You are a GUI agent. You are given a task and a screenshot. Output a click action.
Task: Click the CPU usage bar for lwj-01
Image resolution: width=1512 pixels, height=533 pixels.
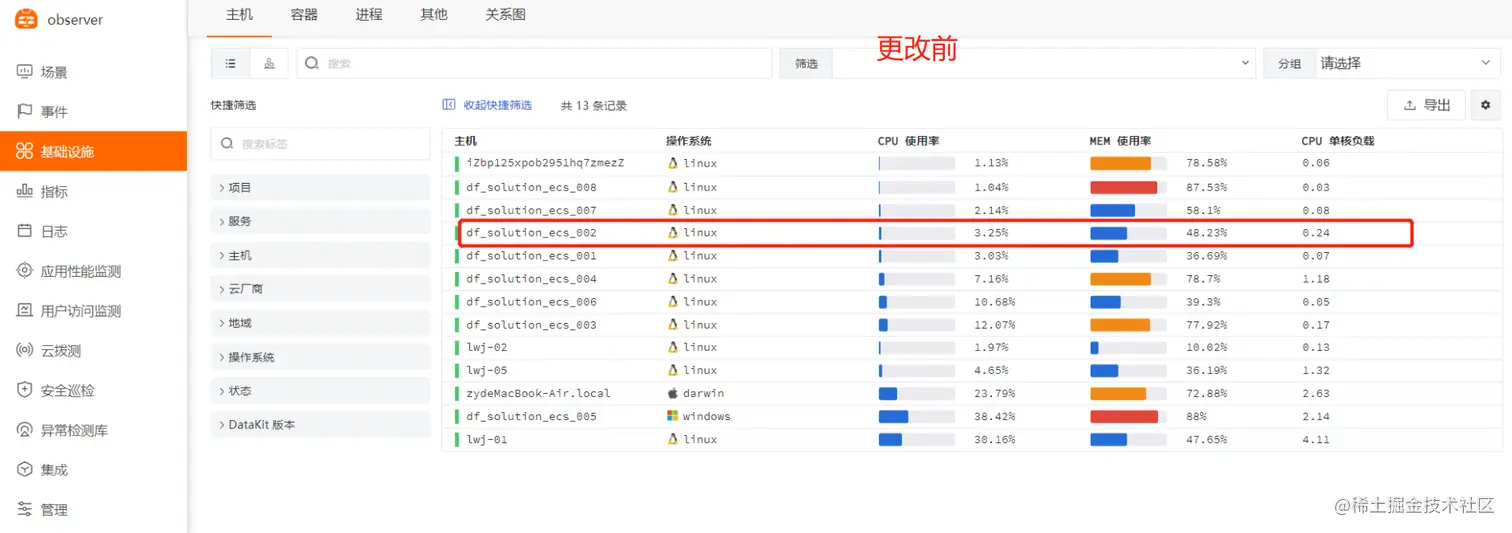click(916, 439)
